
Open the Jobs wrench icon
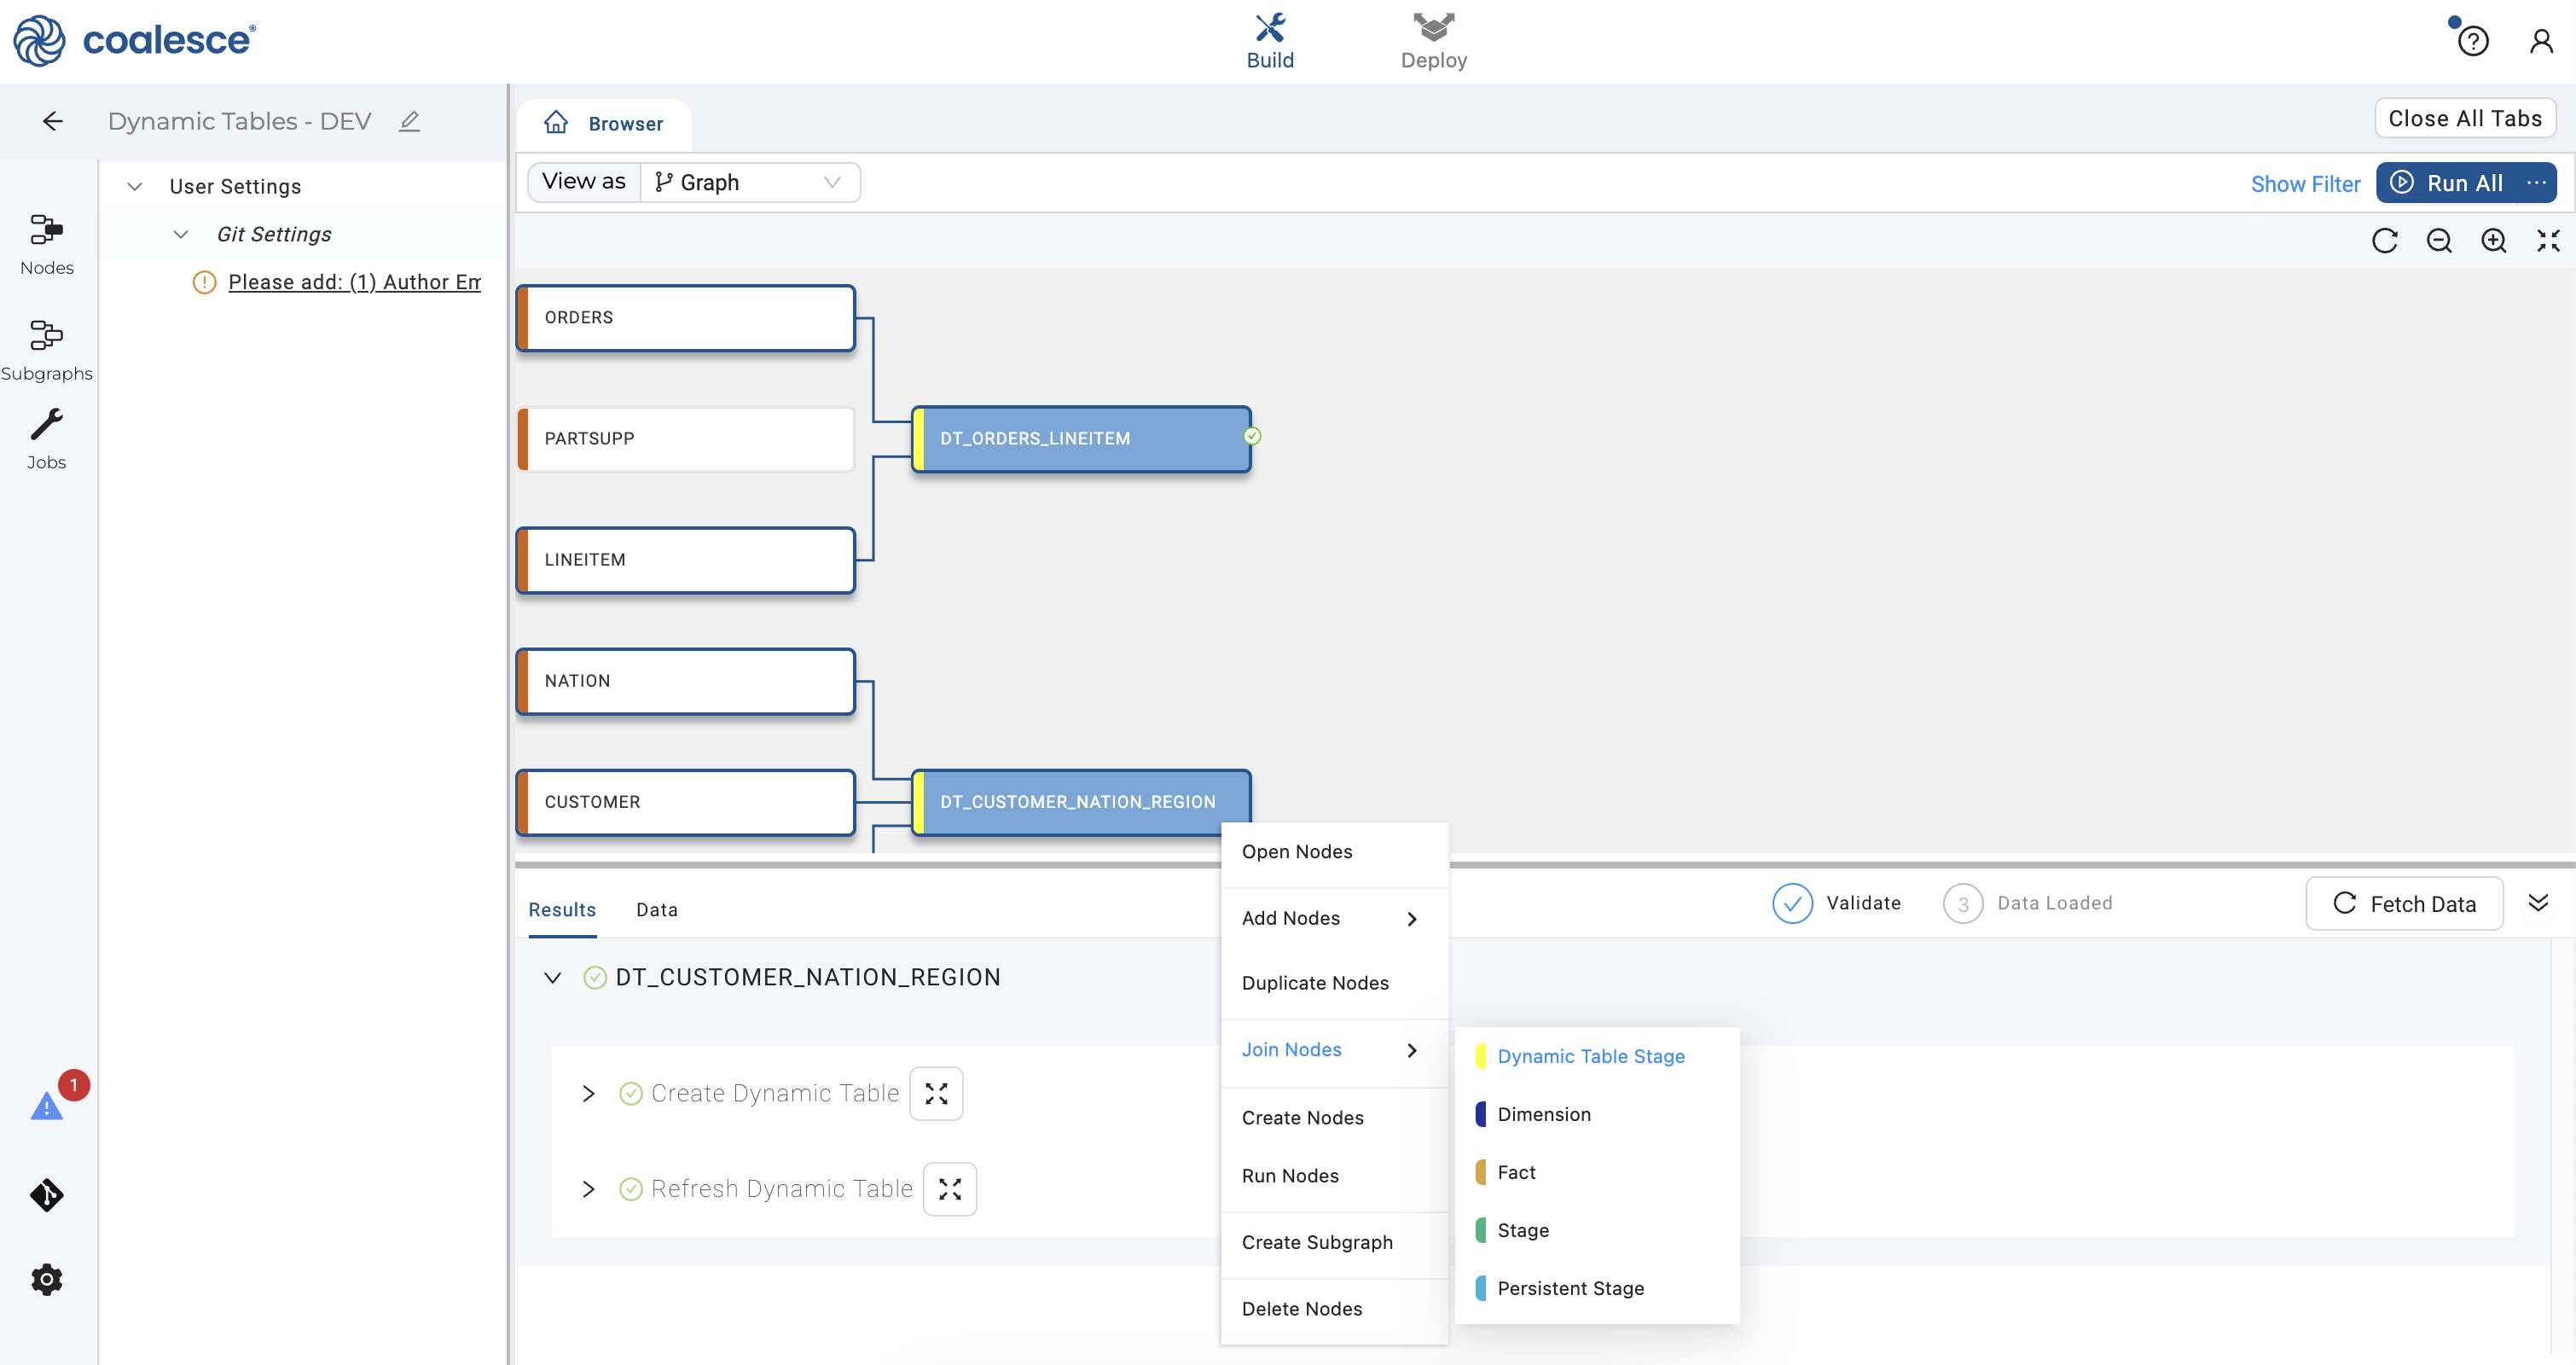tap(46, 425)
